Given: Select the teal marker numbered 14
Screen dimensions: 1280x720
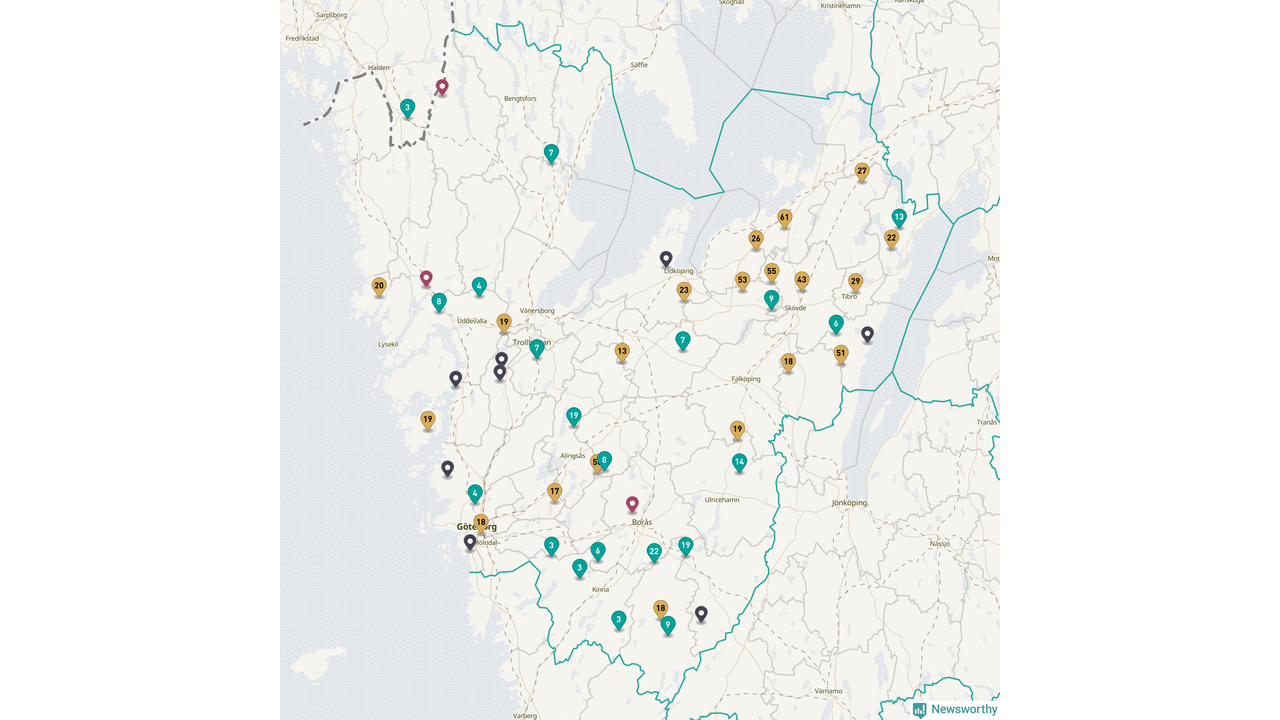Looking at the screenshot, I should click(x=739, y=461).
